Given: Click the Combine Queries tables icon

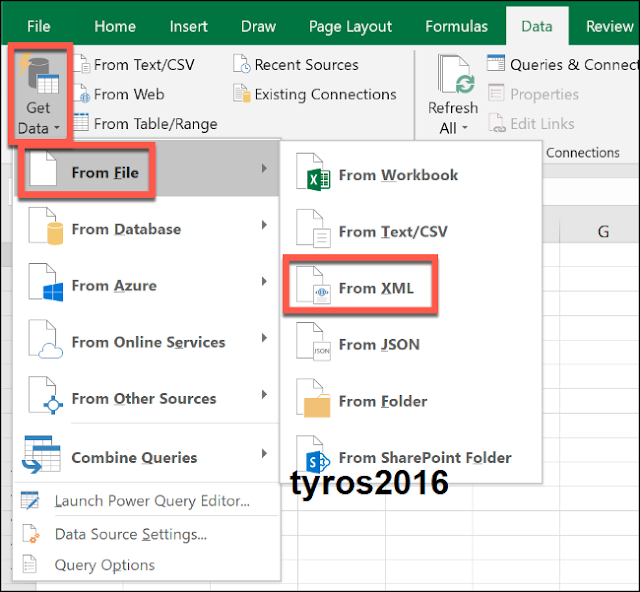Looking at the screenshot, I should click(x=42, y=454).
